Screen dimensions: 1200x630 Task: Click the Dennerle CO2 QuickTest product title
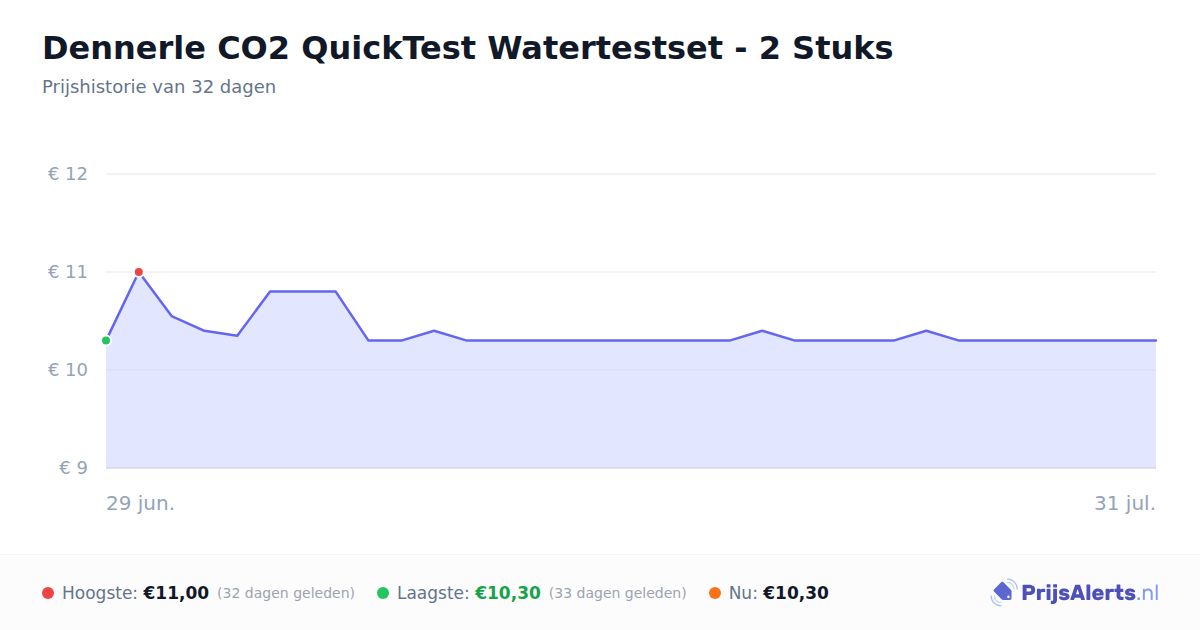coord(468,48)
